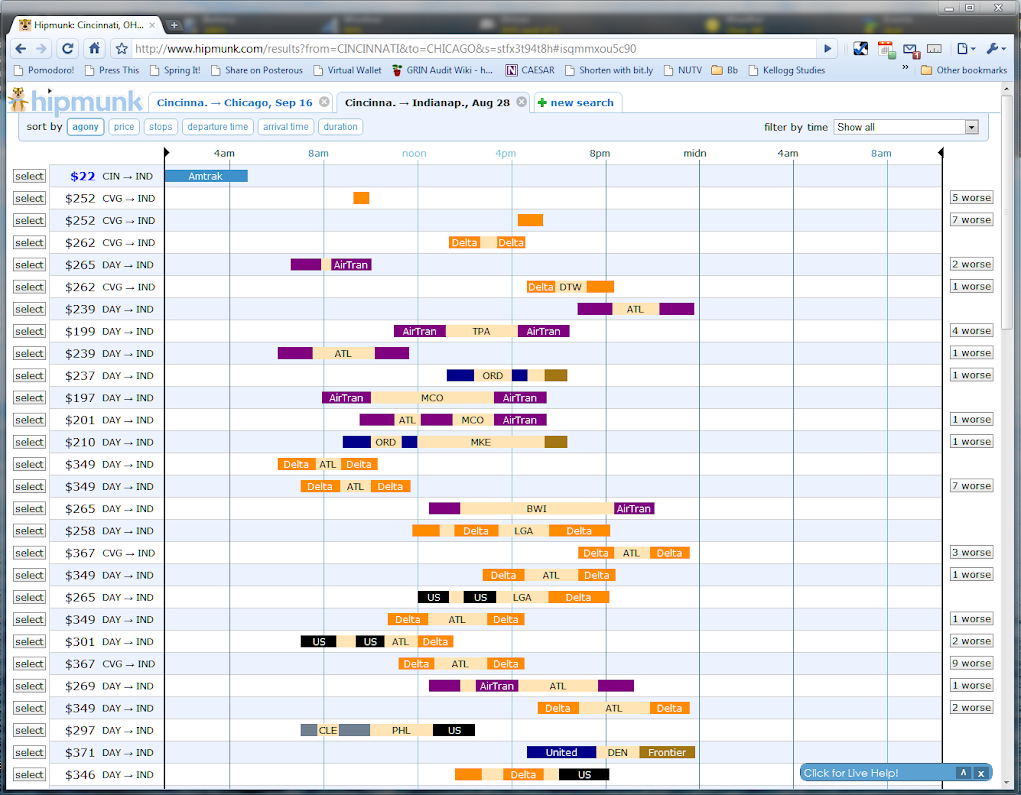
Task: Open the new browser tab button
Action: (174, 25)
